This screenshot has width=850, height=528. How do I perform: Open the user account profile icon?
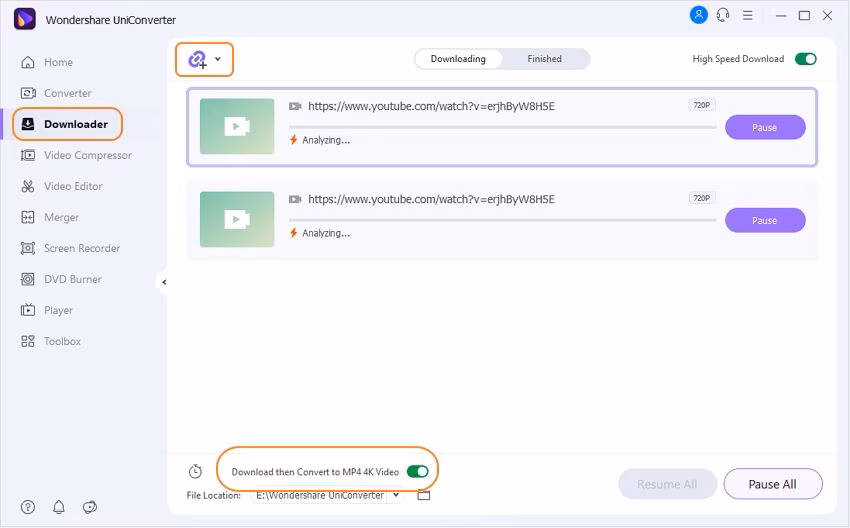click(698, 15)
